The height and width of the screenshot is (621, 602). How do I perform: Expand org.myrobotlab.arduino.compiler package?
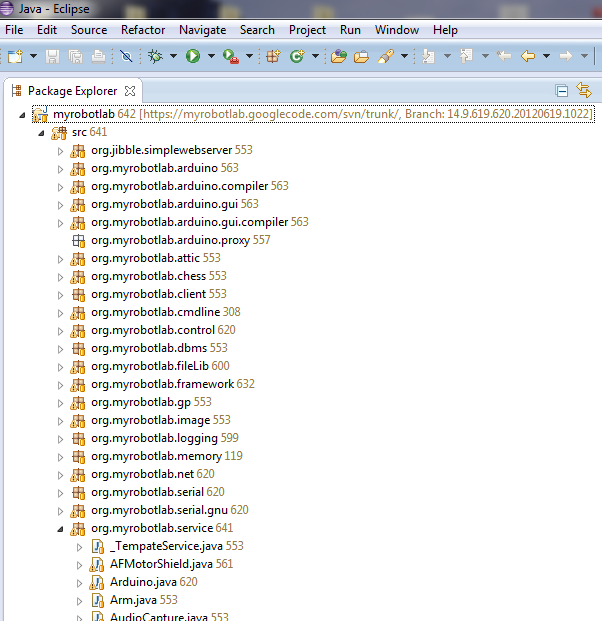pos(60,187)
